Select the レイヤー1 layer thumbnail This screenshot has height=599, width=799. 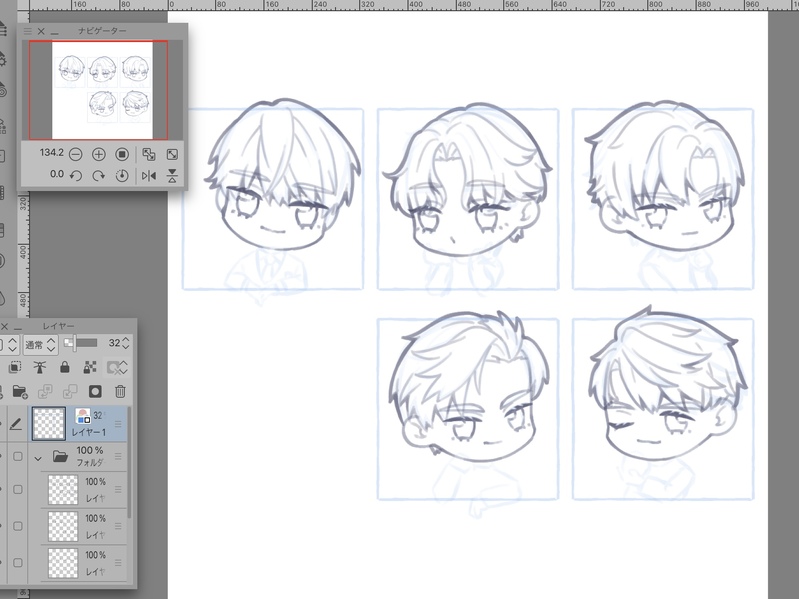(49, 424)
